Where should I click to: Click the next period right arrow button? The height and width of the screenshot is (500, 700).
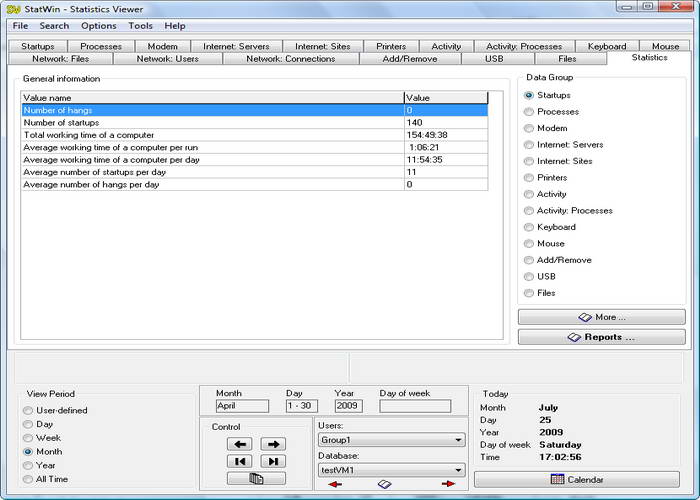(273, 444)
